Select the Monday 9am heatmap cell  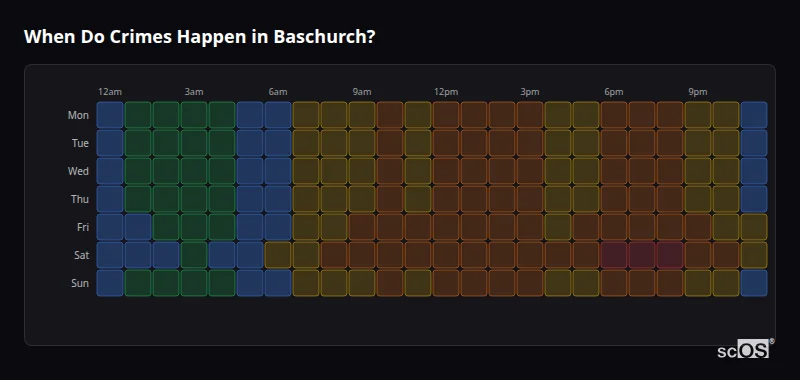pyautogui.click(x=362, y=115)
